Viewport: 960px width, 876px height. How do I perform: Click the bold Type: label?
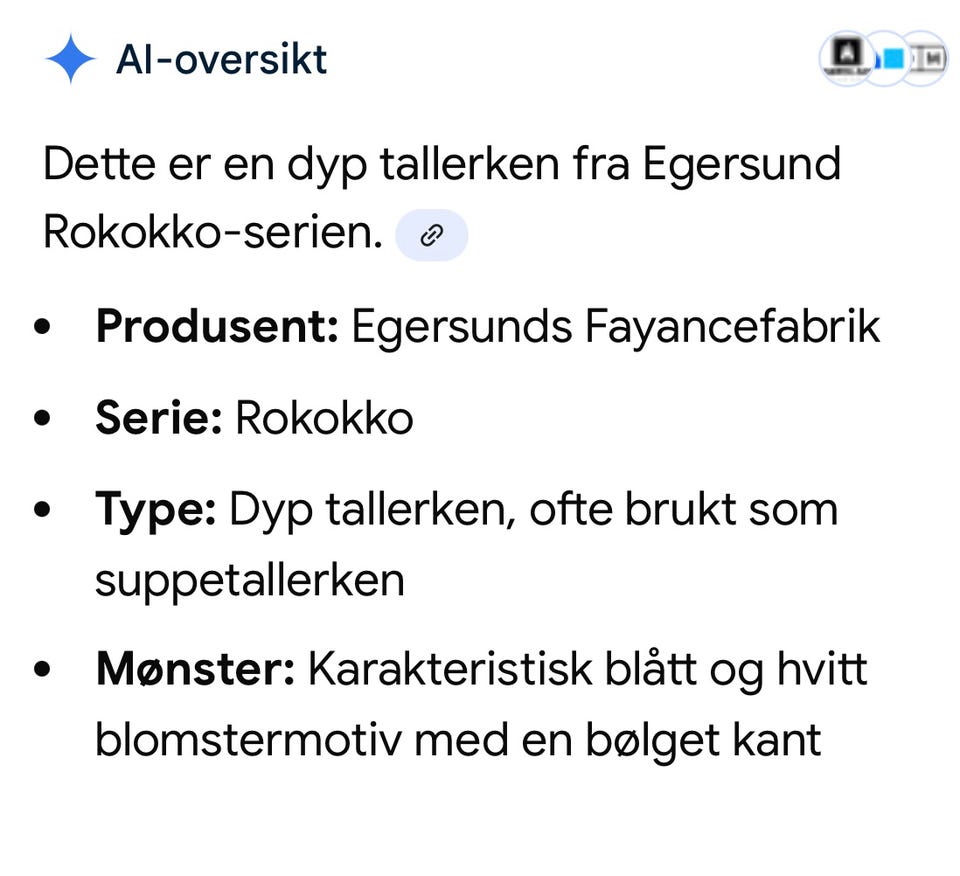click(156, 511)
